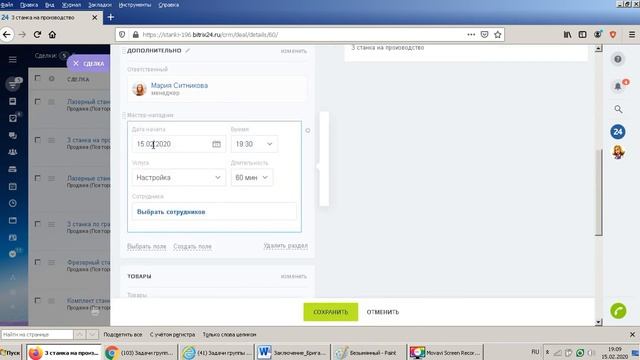Screen dimensions: 640x360
Task: Switch to Movavi Screen Recorder taskbar item
Action: [x=446, y=353]
